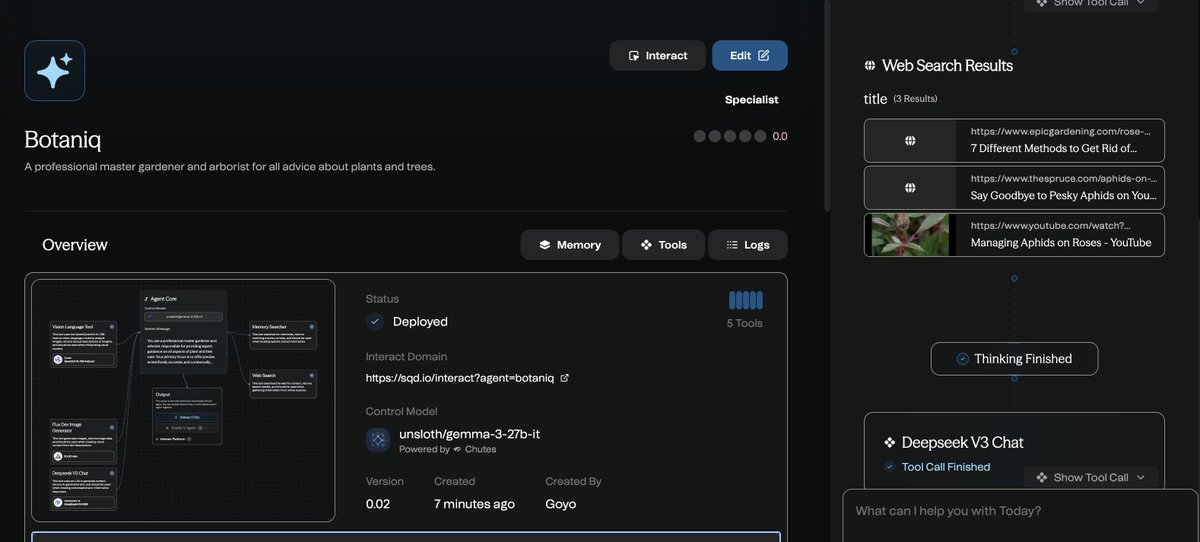The width and height of the screenshot is (1200, 542).
Task: Click the '(3 Results)' count text
Action: coord(916,99)
